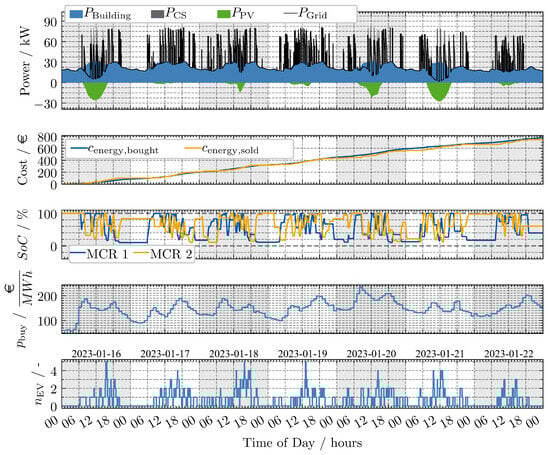Click the MCR 2 legend entry
This screenshot has width=550, height=455.
tap(163, 254)
